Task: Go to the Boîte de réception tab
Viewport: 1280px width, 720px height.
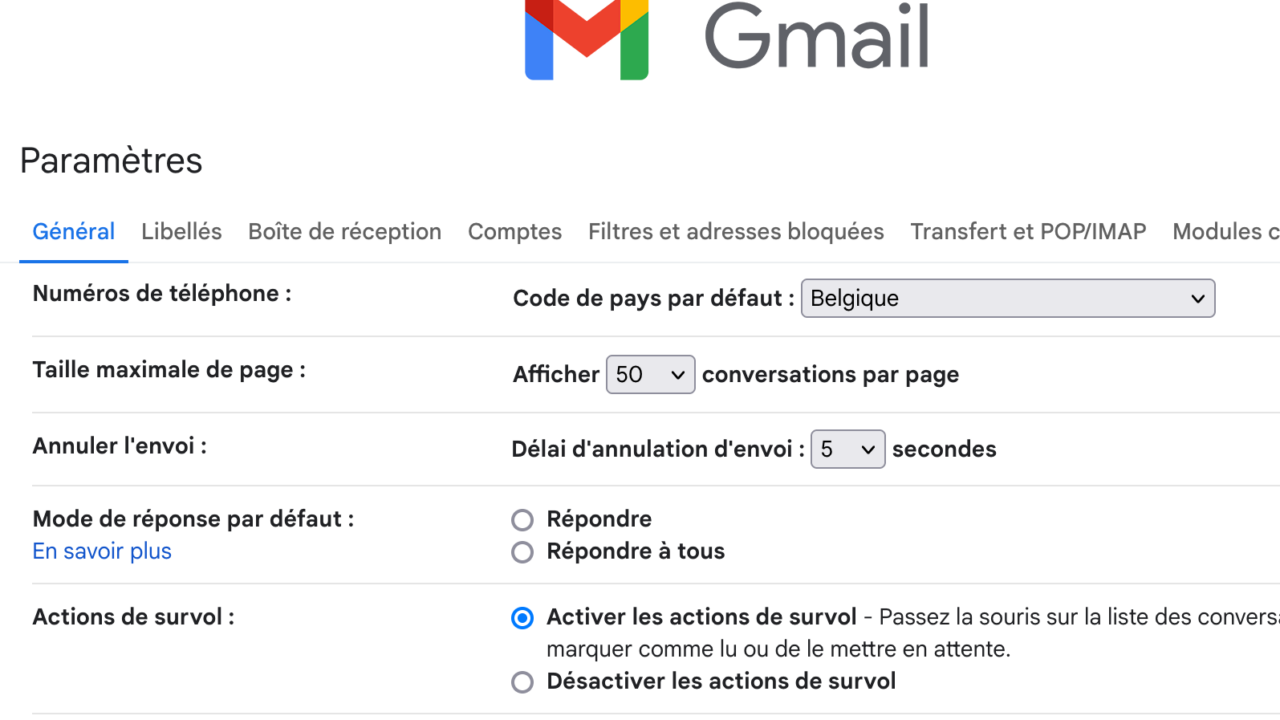Action: (x=344, y=232)
